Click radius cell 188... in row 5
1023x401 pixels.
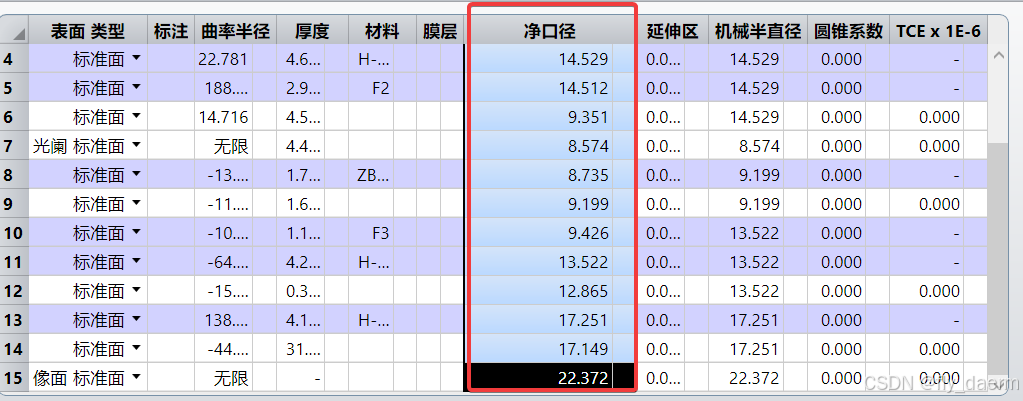click(x=223, y=88)
